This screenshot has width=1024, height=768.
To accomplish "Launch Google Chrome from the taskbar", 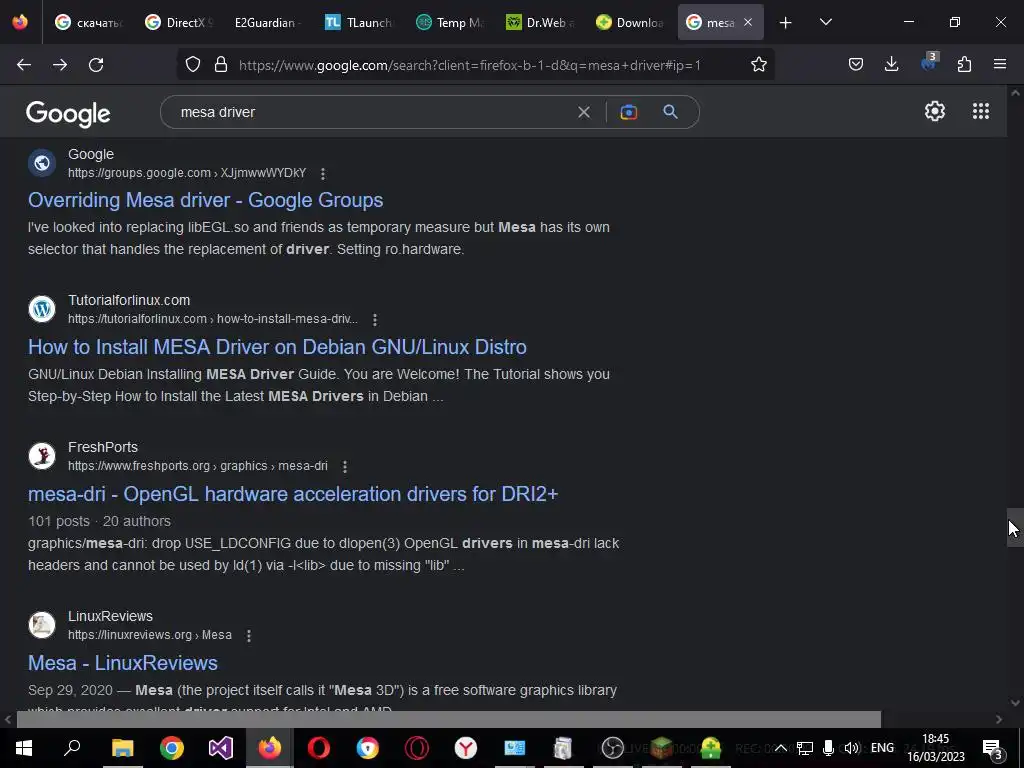I will pyautogui.click(x=172, y=748).
